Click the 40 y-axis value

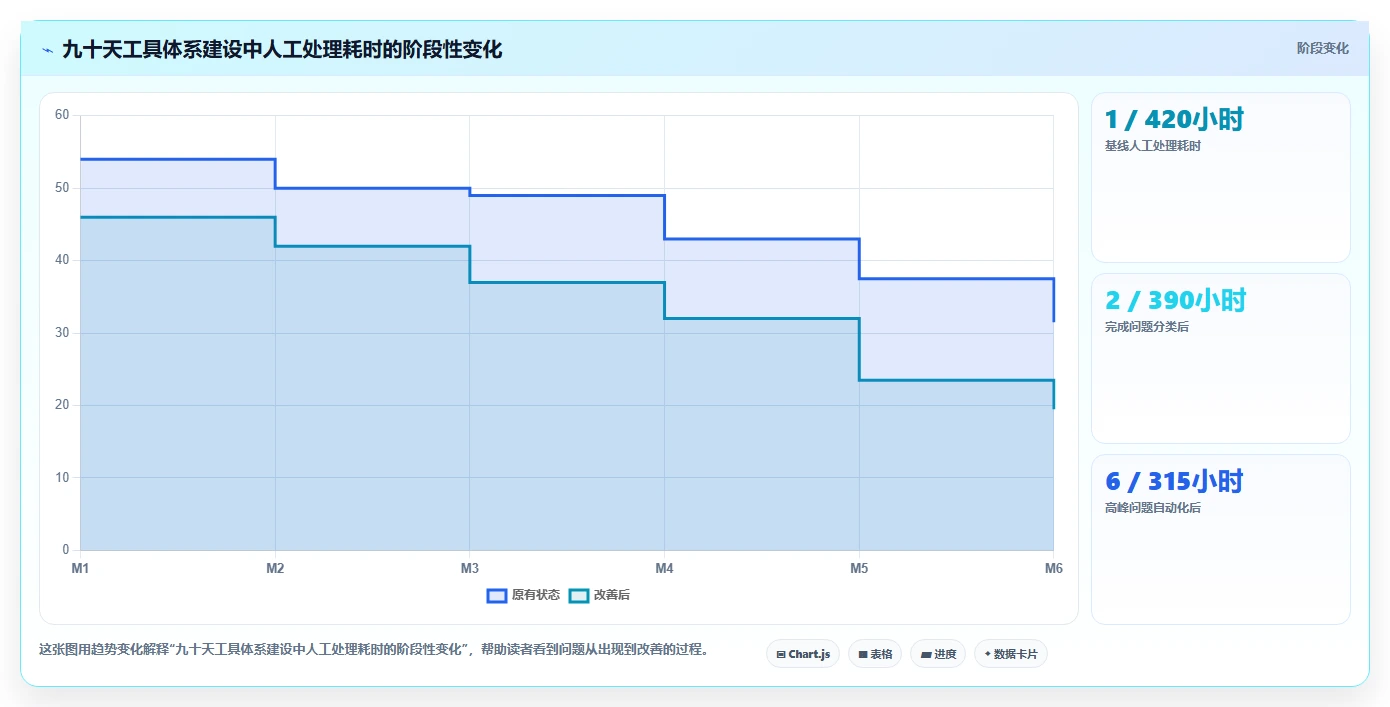point(62,260)
